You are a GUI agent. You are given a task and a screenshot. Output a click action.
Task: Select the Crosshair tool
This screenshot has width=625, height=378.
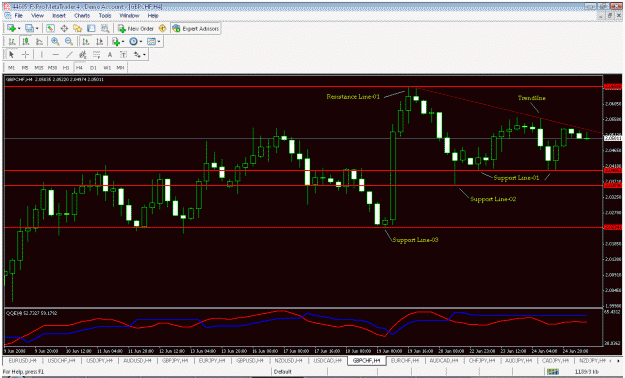[x=25, y=55]
